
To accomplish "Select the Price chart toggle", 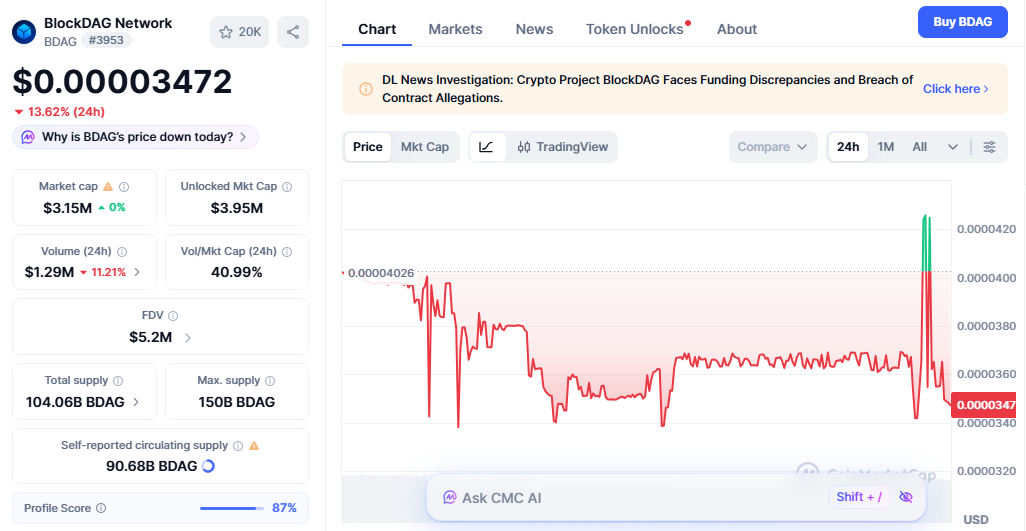I will 368,147.
